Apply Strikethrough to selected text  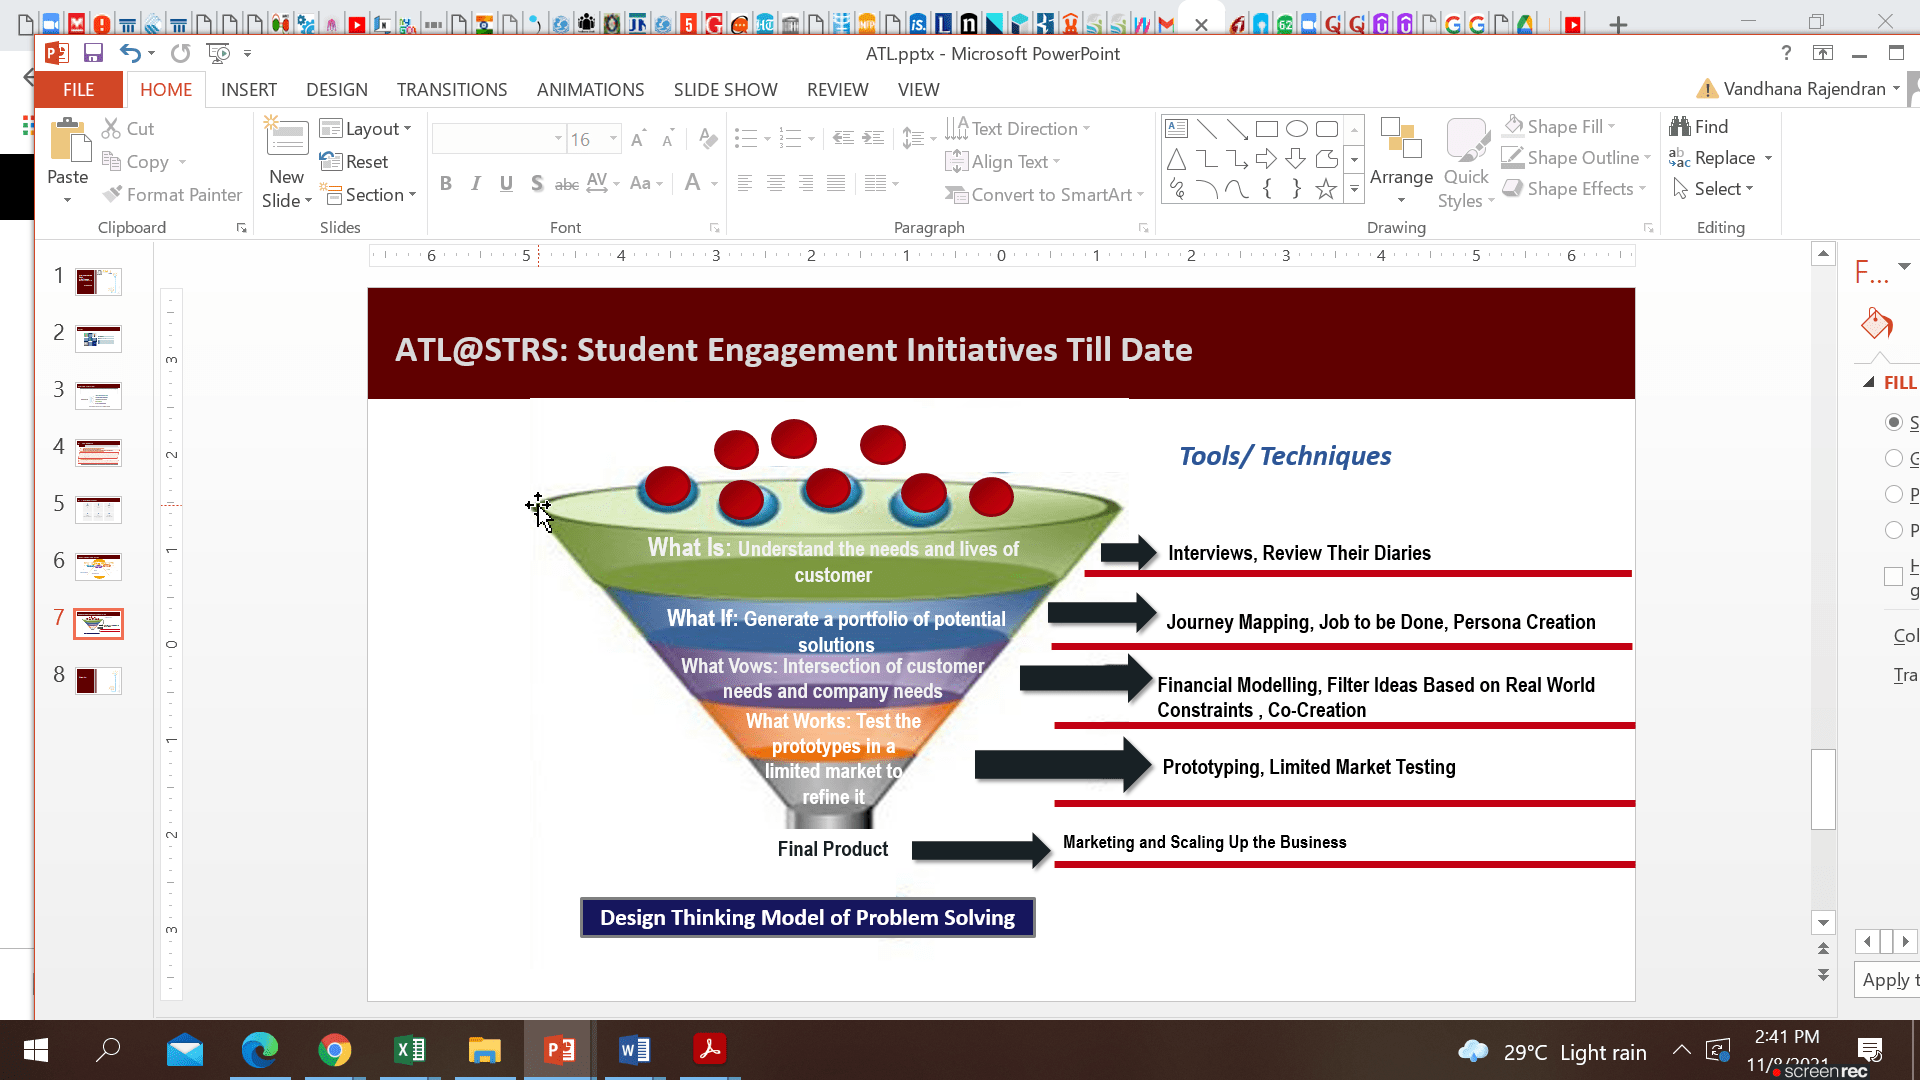click(x=567, y=185)
